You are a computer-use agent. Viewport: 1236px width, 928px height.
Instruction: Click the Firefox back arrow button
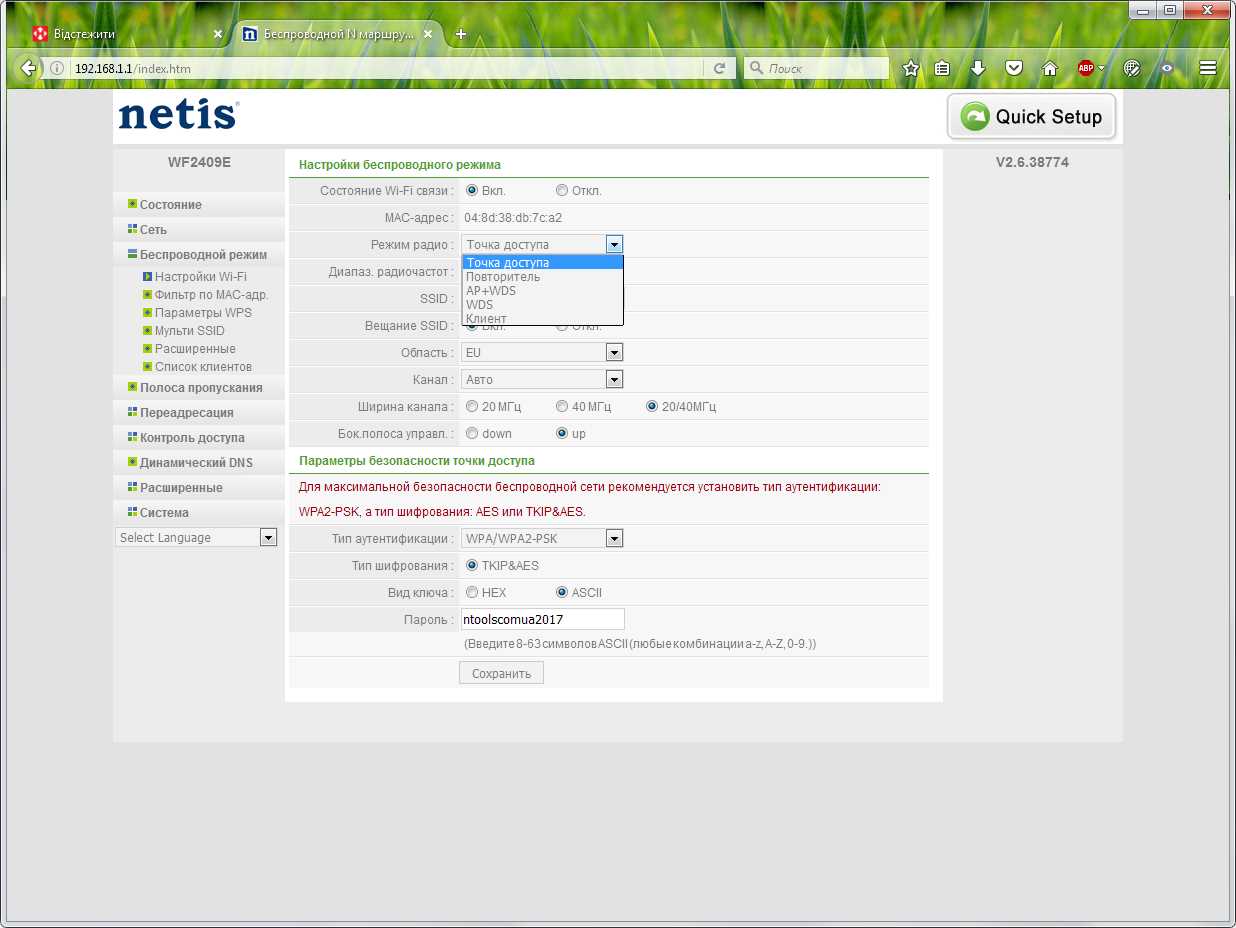pyautogui.click(x=28, y=68)
